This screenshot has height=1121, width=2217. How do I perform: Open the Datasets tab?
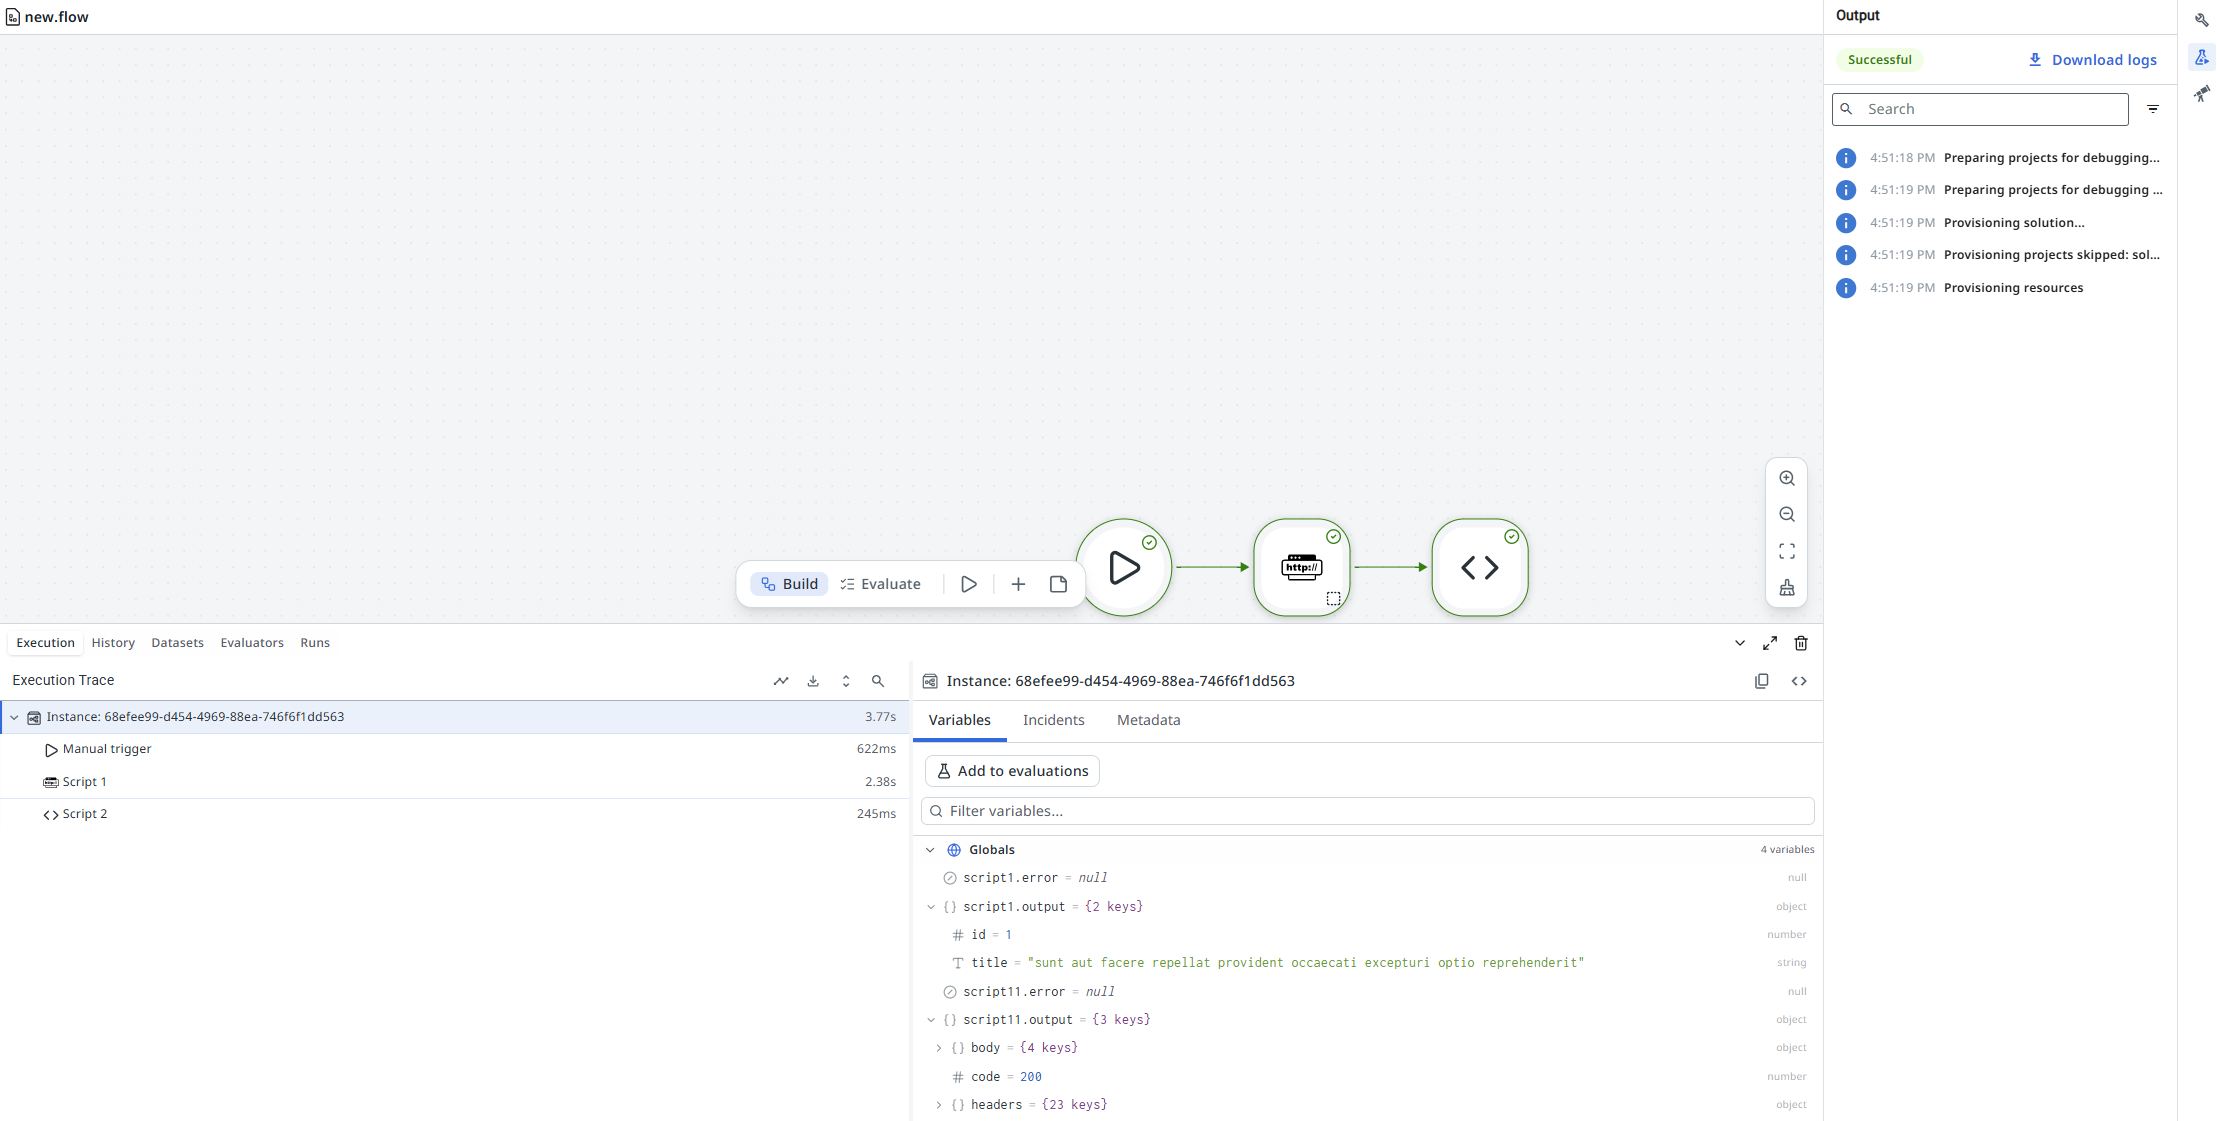(177, 643)
